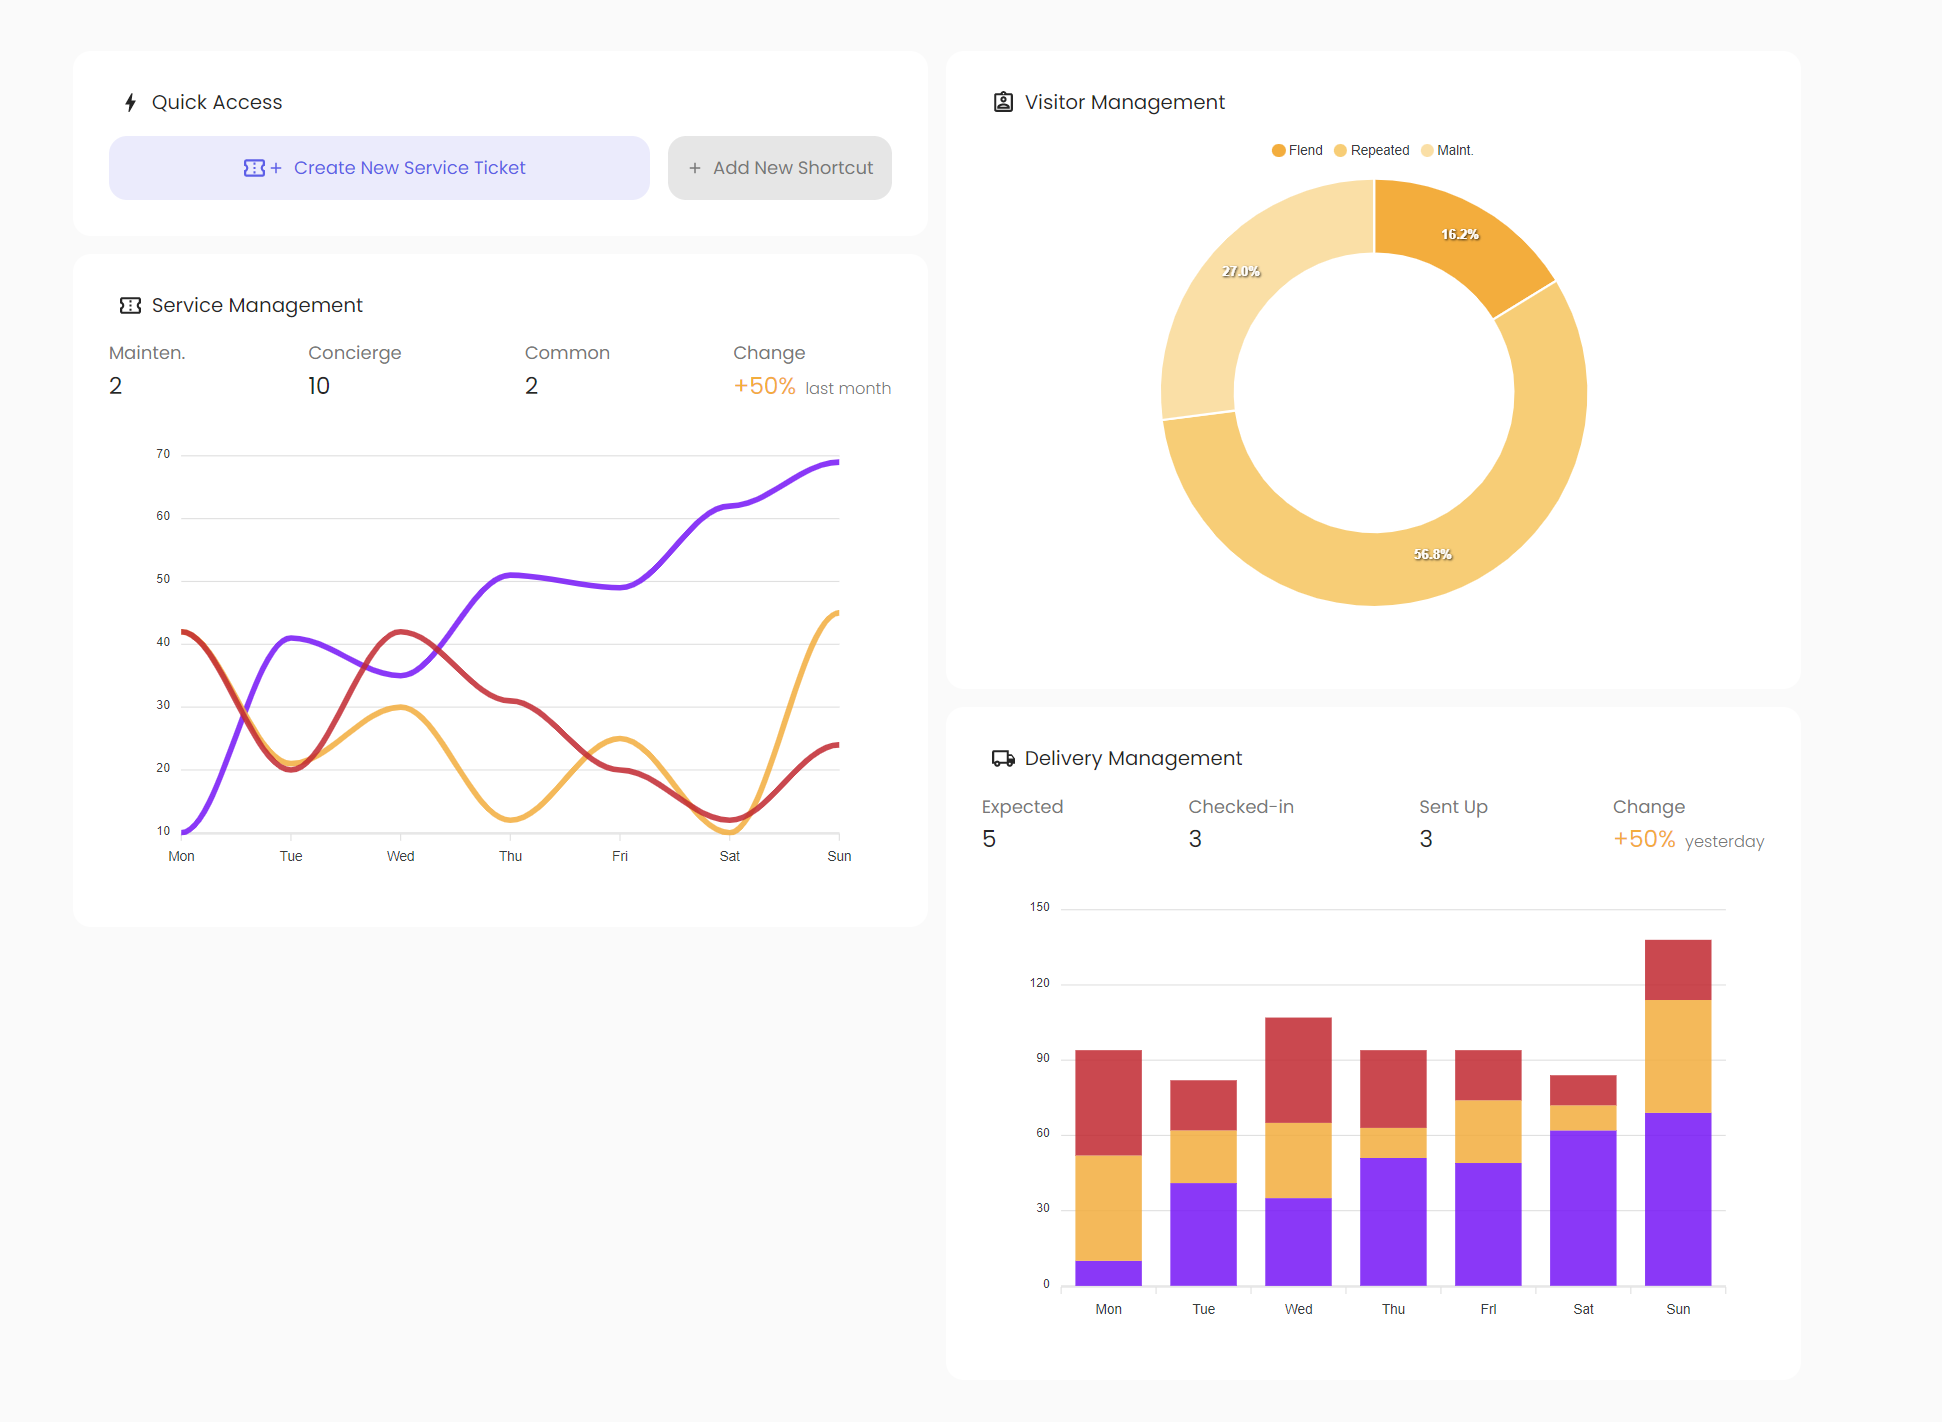Click the Visitor Management badge icon

[1003, 102]
